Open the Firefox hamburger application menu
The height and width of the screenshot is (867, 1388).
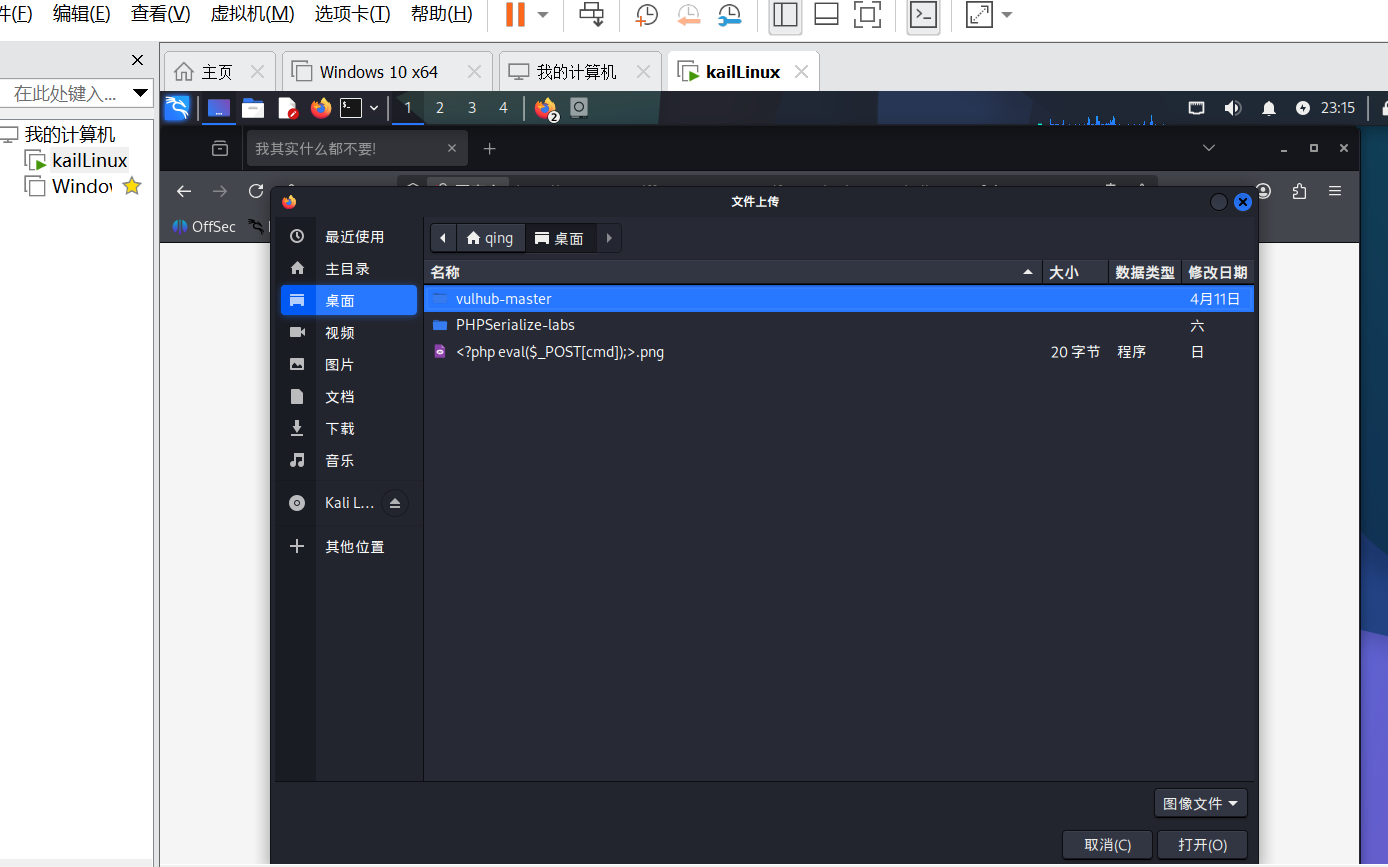pos(1335,190)
